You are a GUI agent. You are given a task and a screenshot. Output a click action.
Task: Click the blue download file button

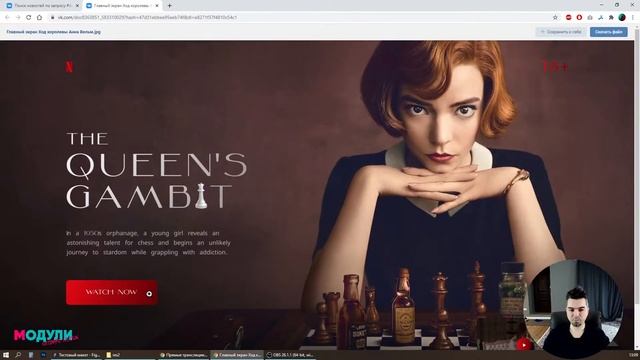[608, 32]
